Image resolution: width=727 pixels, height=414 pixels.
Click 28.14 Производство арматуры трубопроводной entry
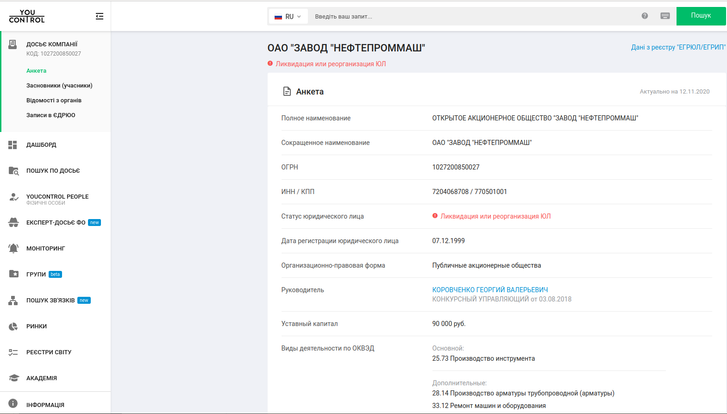523,393
